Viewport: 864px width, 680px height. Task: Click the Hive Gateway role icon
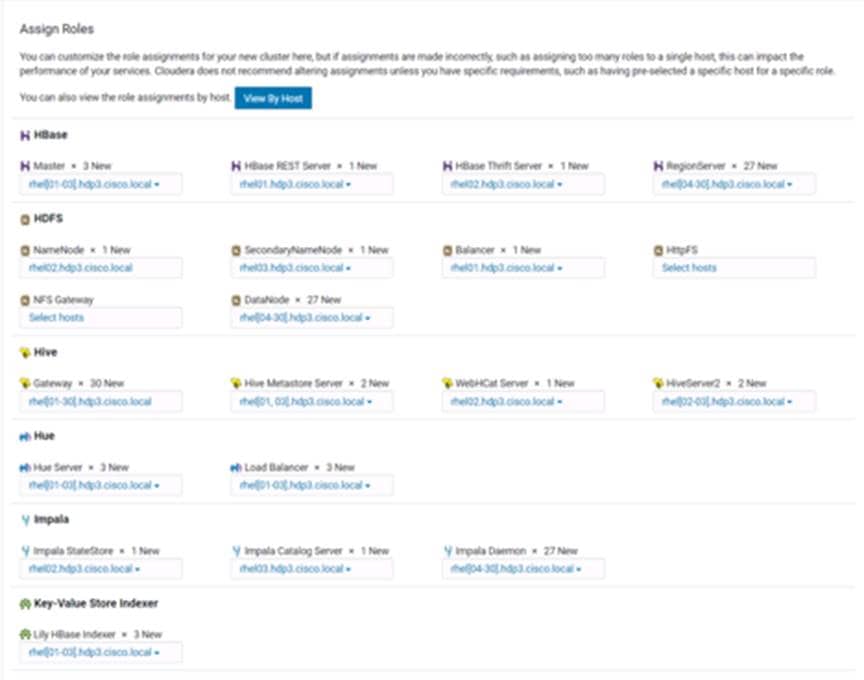coord(25,383)
